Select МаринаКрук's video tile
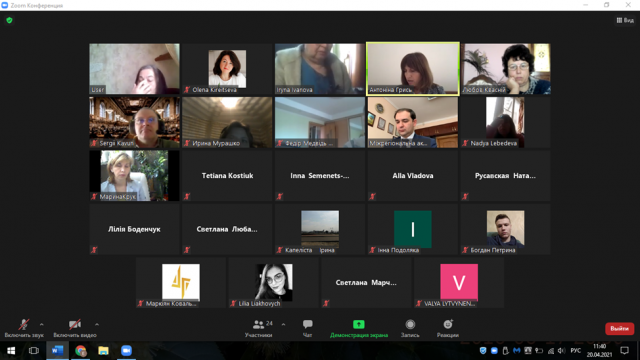The width and height of the screenshot is (640, 360). pyautogui.click(x=134, y=176)
